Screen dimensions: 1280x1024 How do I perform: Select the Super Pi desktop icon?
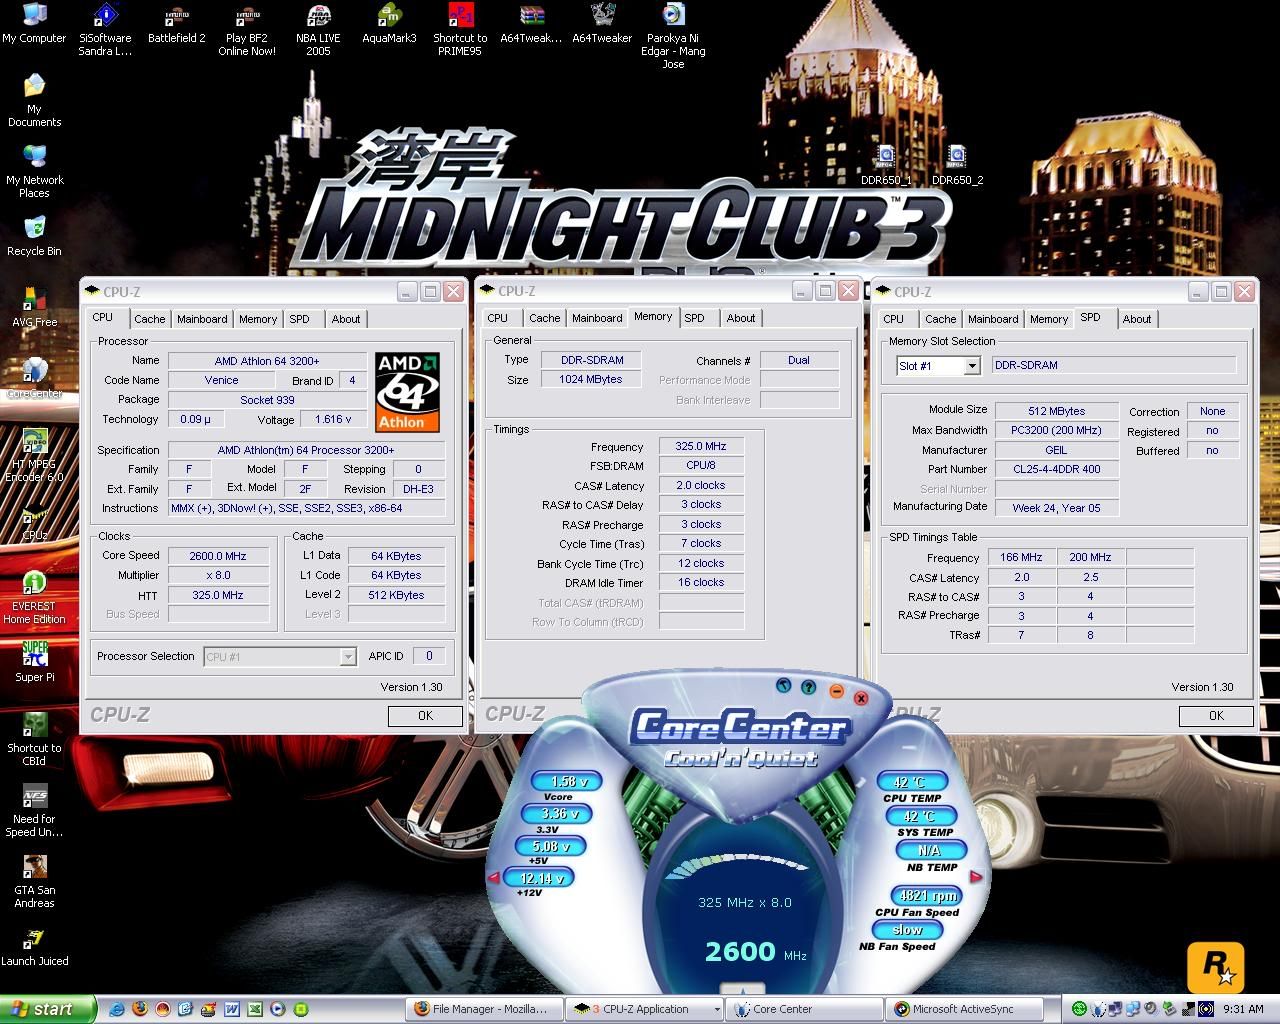coord(34,662)
